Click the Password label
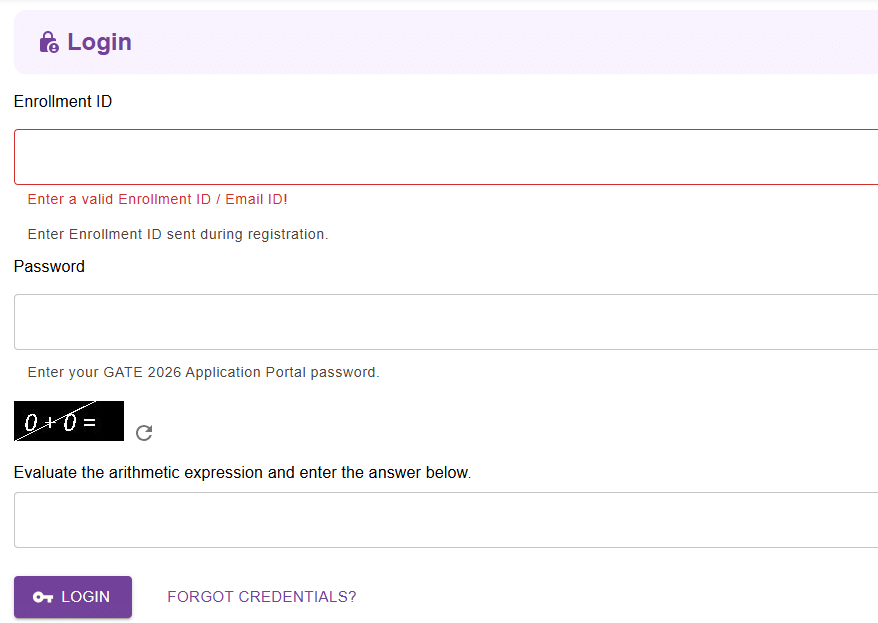878x623 pixels. click(x=49, y=266)
